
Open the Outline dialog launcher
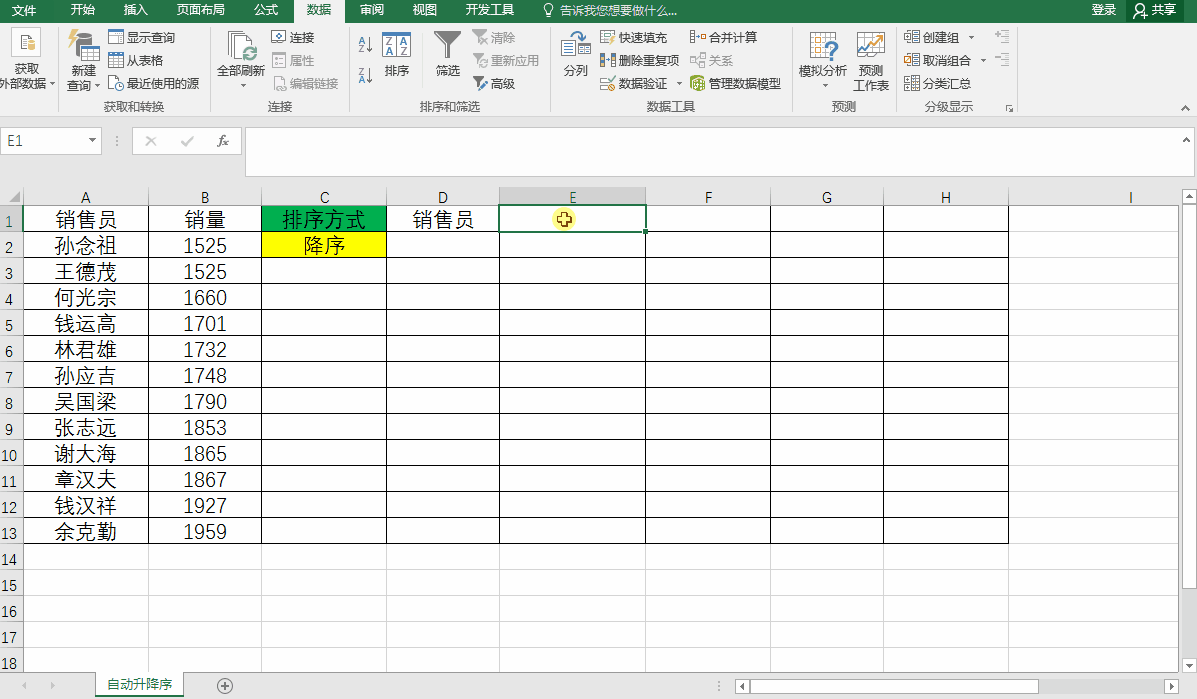coord(1009,108)
